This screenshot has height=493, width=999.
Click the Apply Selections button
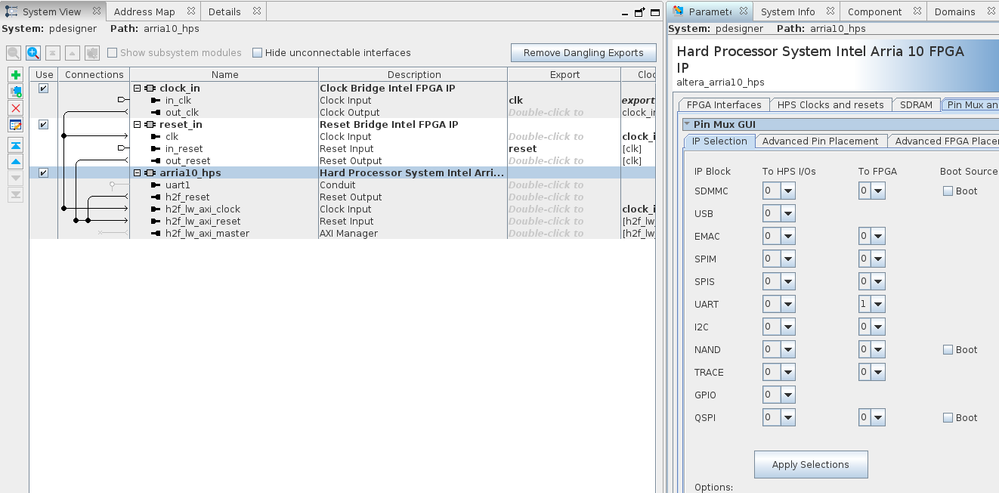pyautogui.click(x=810, y=464)
